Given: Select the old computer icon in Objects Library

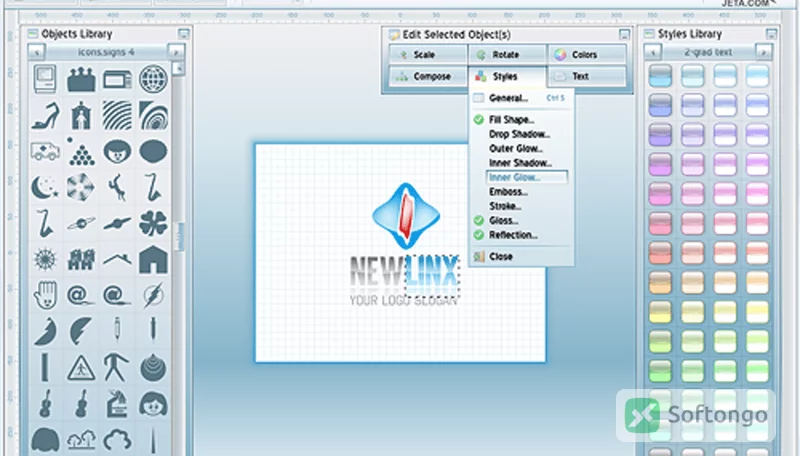Looking at the screenshot, I should point(45,79).
